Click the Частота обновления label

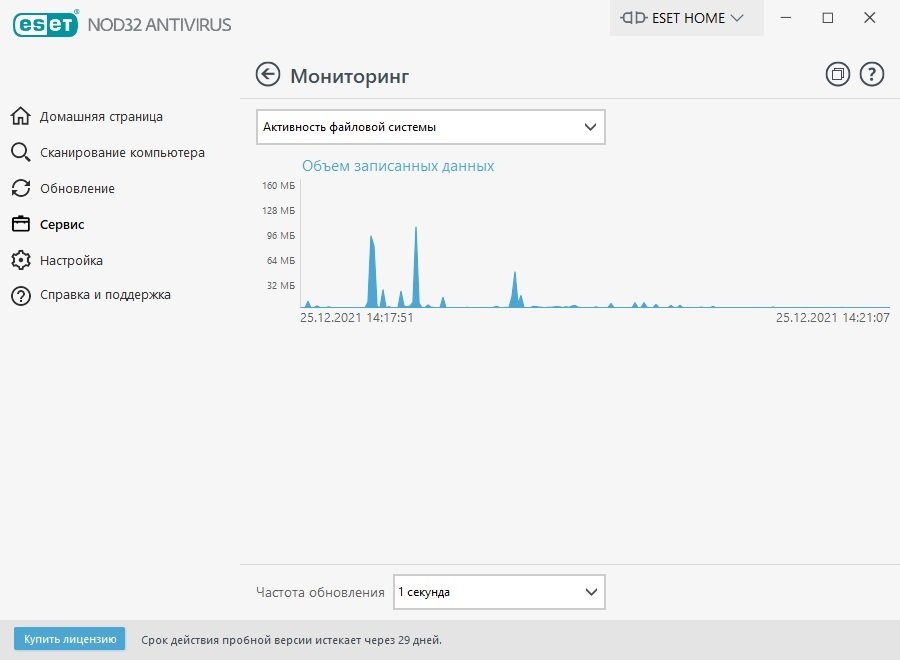click(320, 592)
